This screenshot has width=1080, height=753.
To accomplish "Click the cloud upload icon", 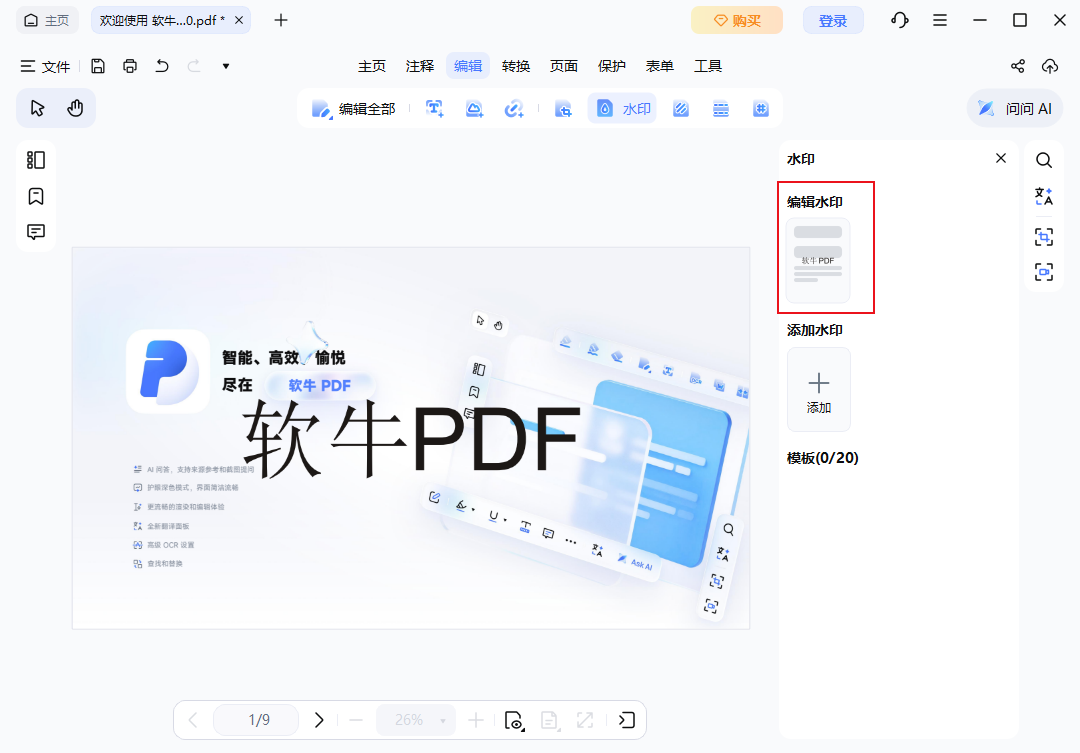I will click(x=1050, y=66).
